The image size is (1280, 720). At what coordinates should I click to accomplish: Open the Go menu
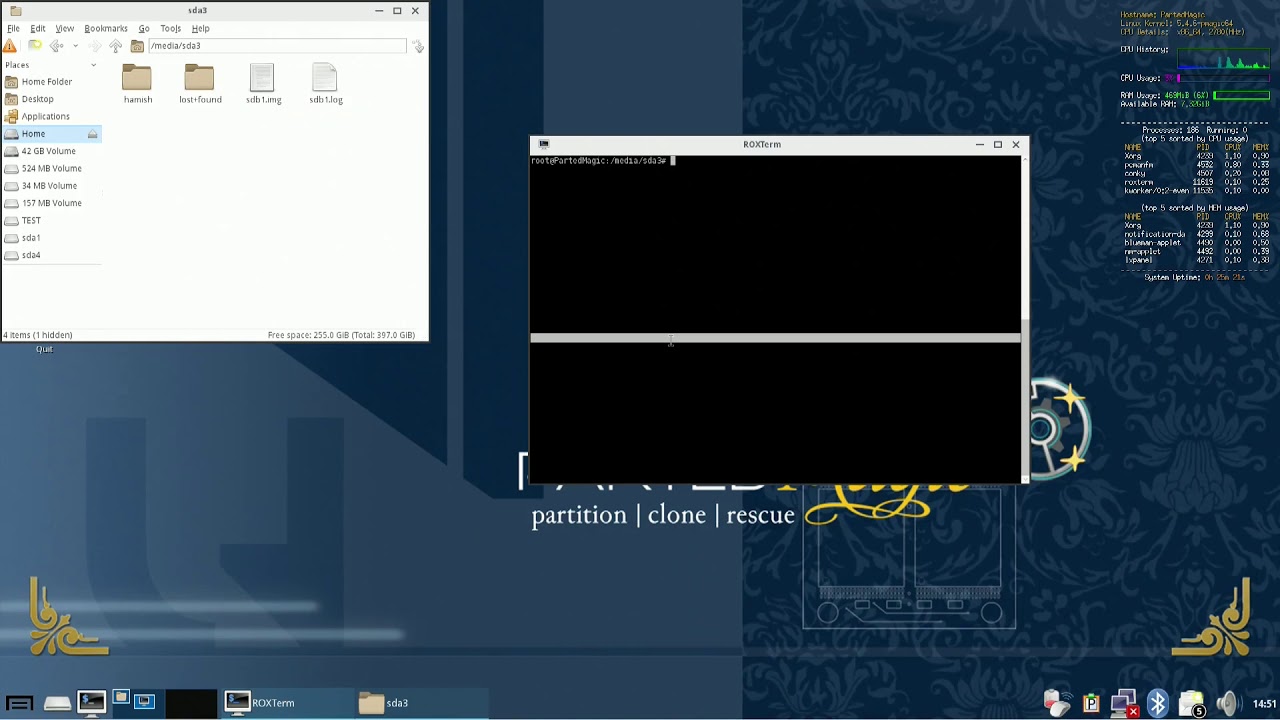pos(144,28)
